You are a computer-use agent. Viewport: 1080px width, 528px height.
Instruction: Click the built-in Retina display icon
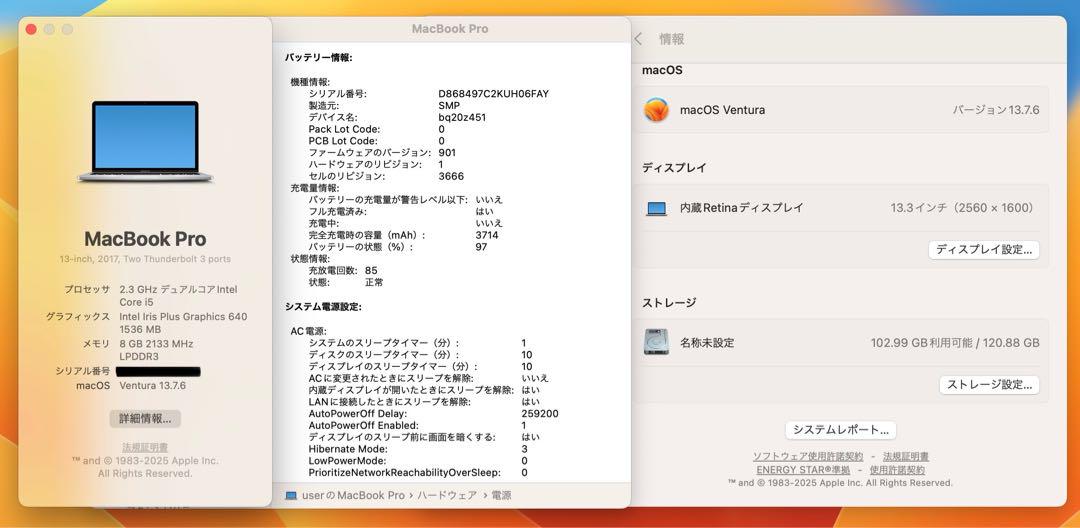coord(656,209)
